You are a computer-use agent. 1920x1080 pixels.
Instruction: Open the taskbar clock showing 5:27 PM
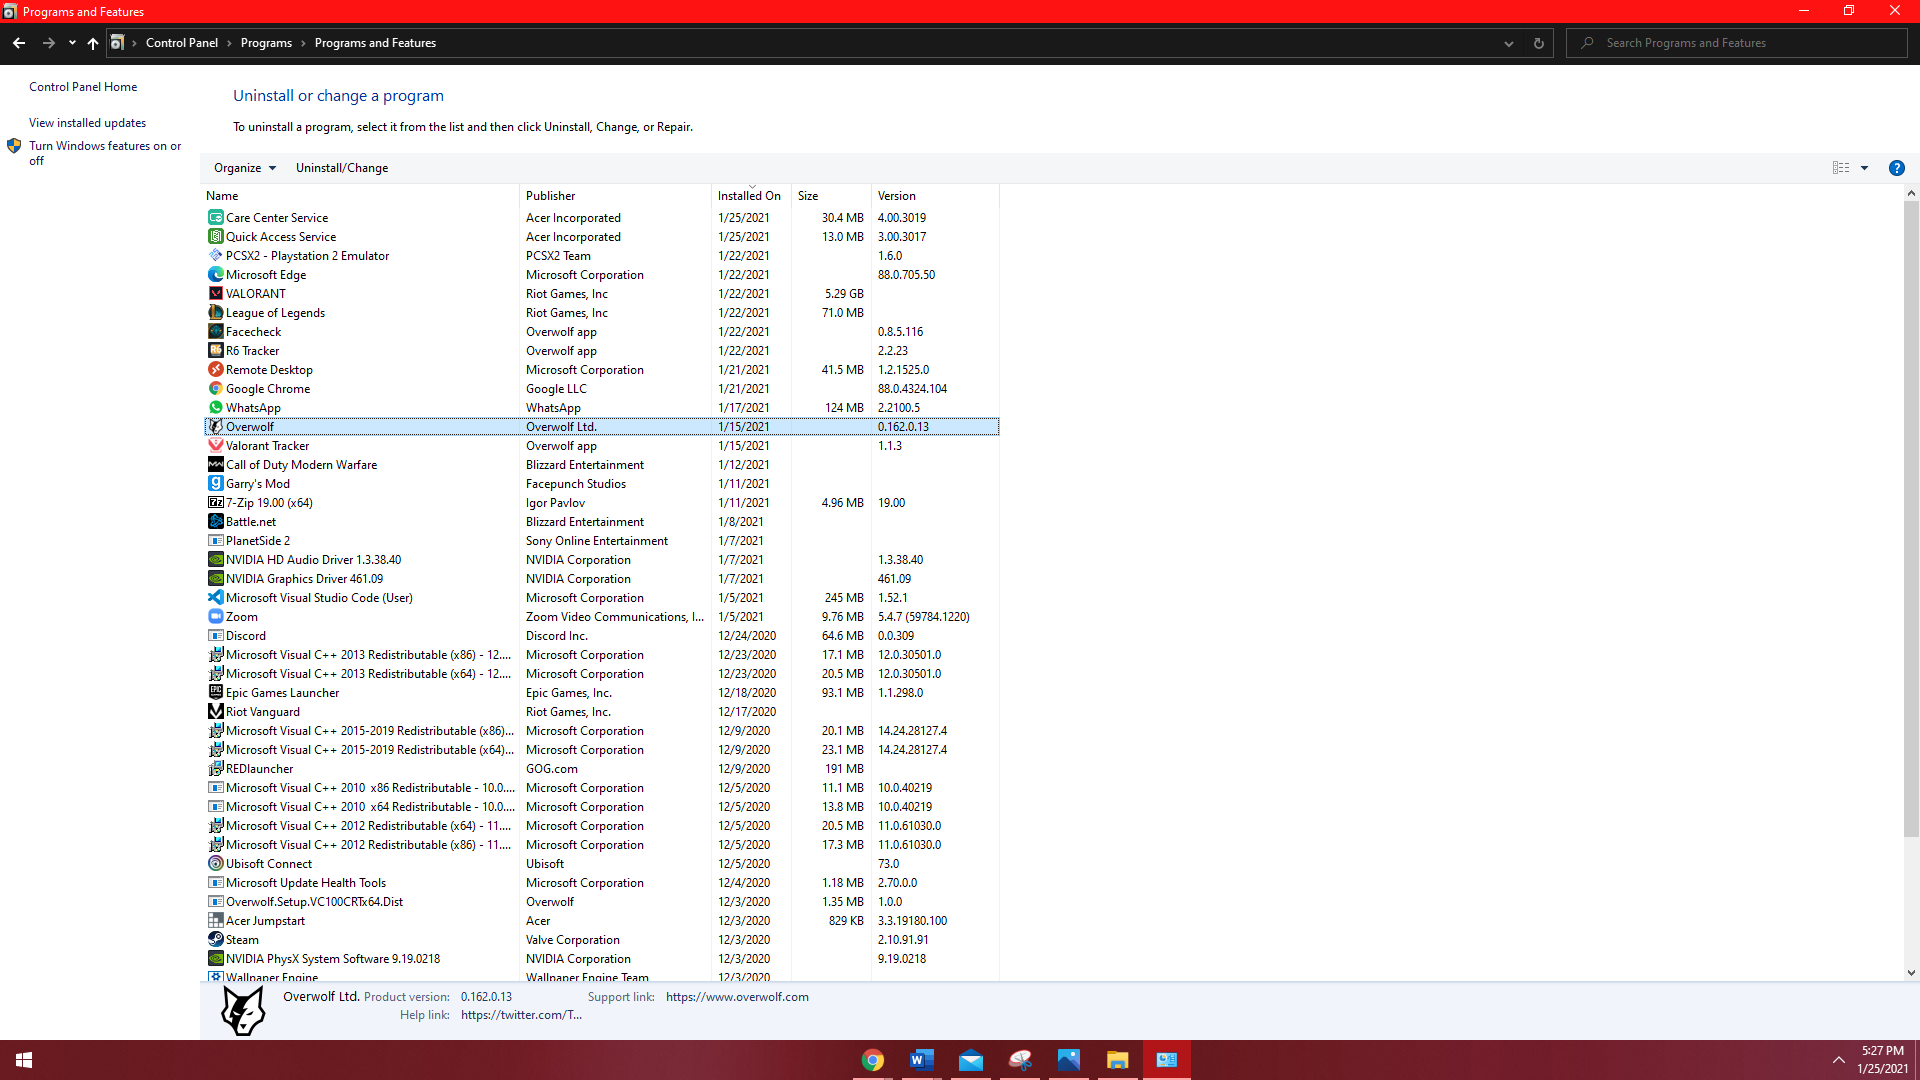click(1882, 1060)
